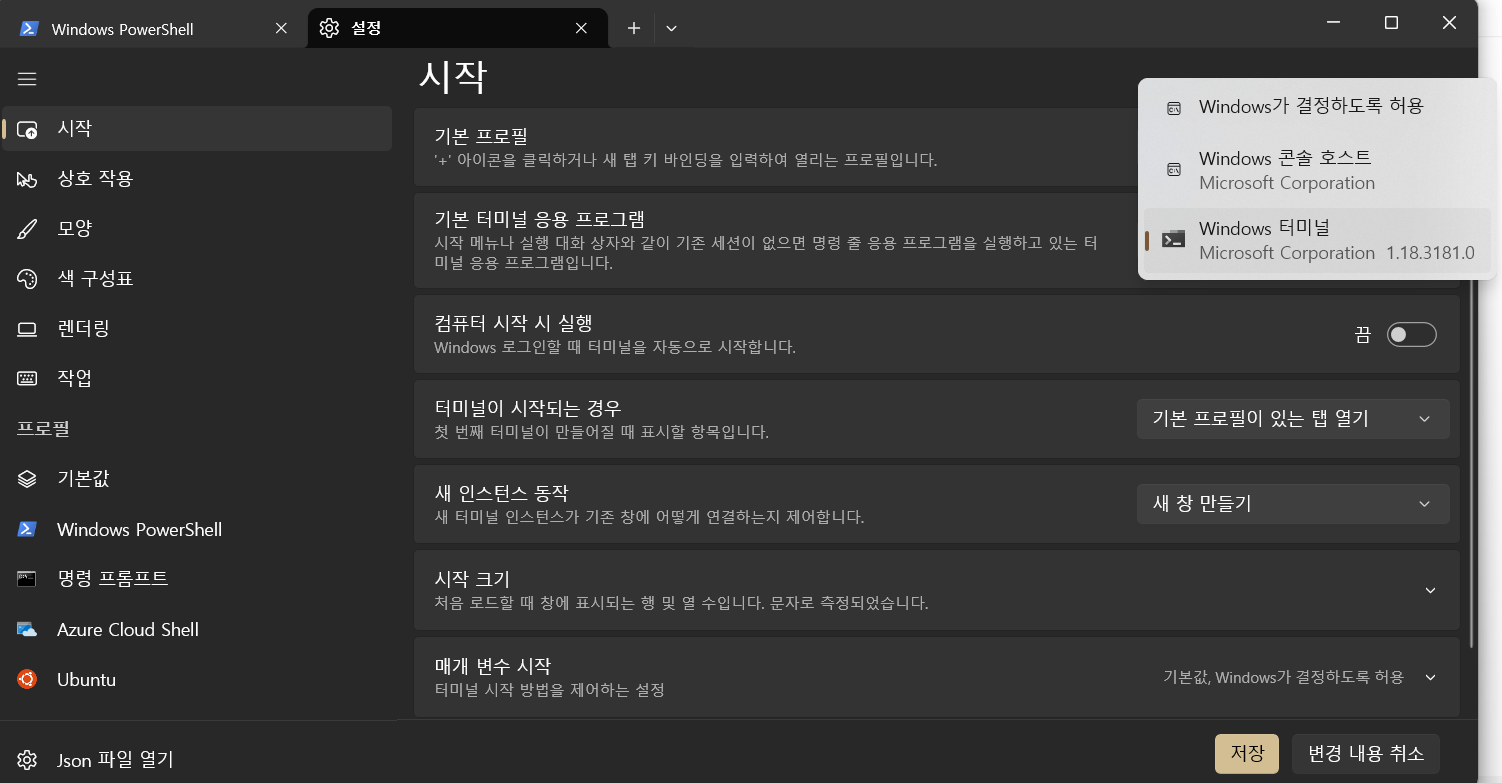Click the 렌더링 monitor icon
This screenshot has width=1502, height=783.
click(x=27, y=329)
